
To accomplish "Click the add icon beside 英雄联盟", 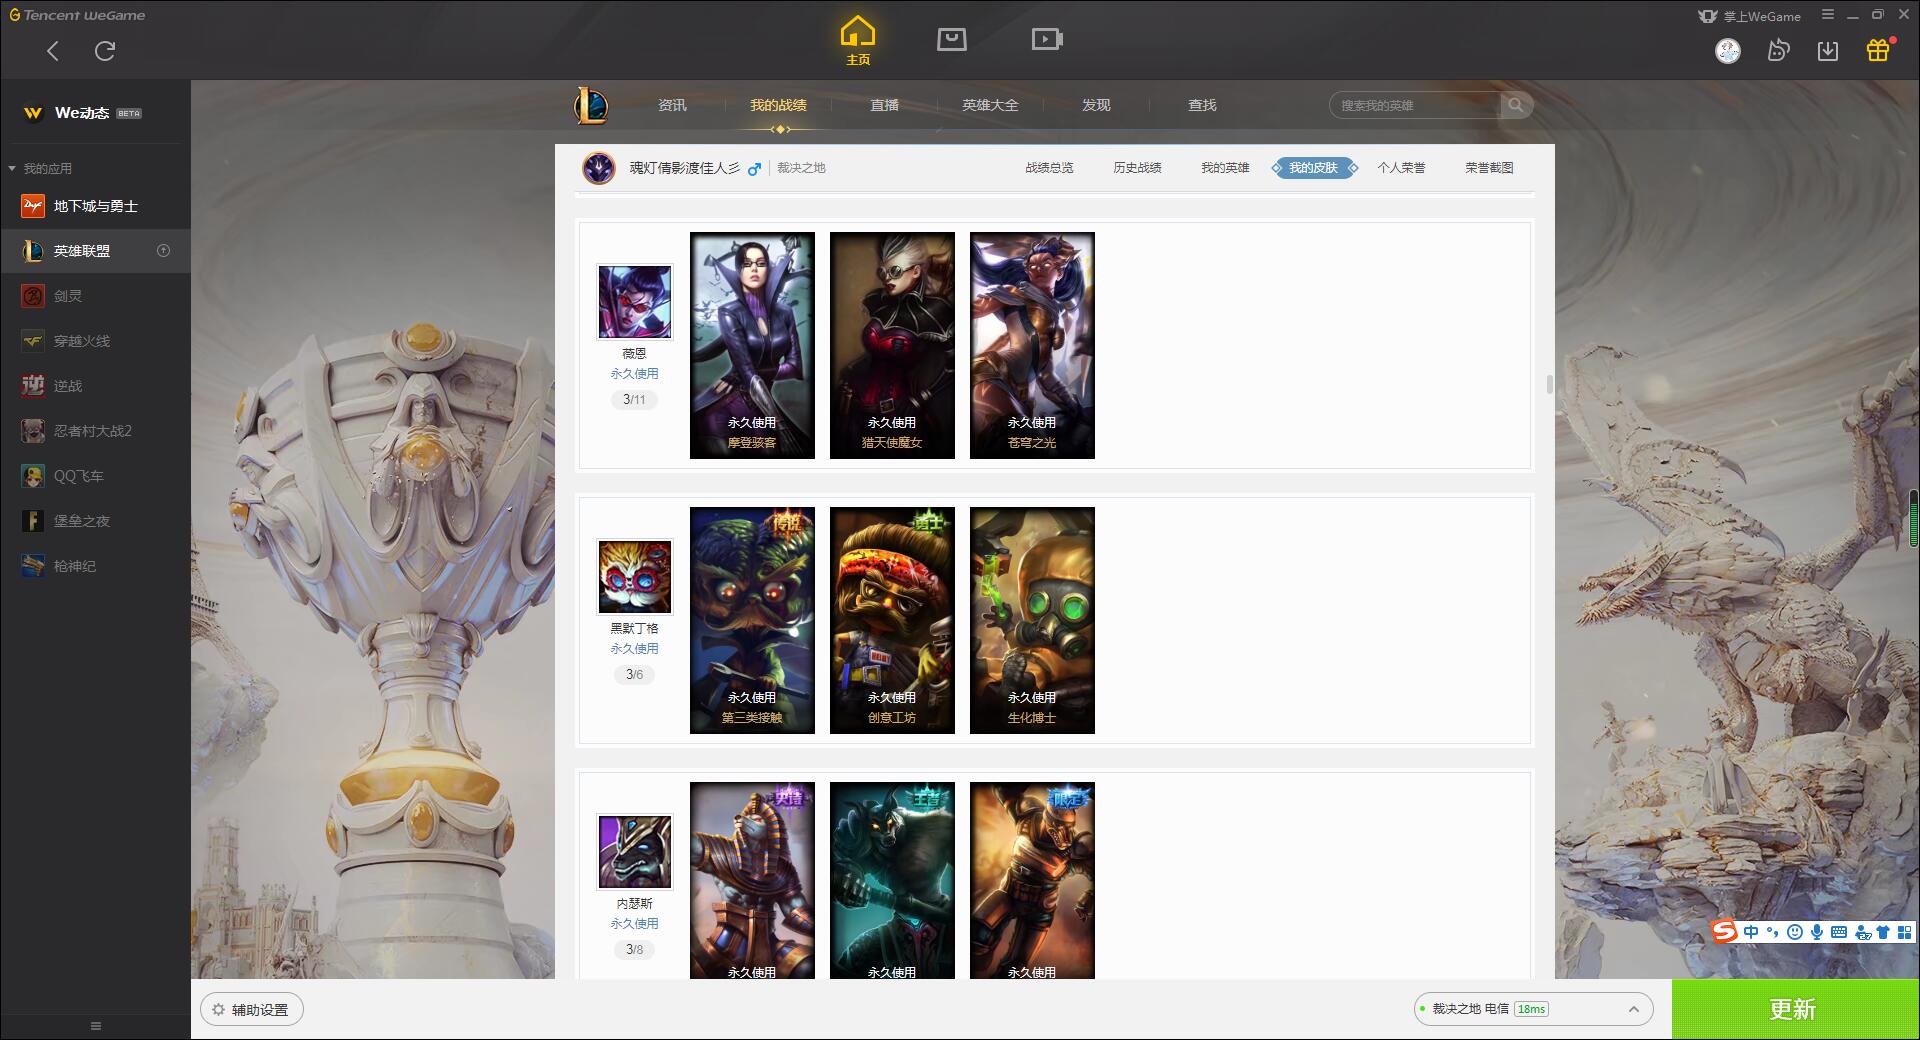I will pos(164,250).
